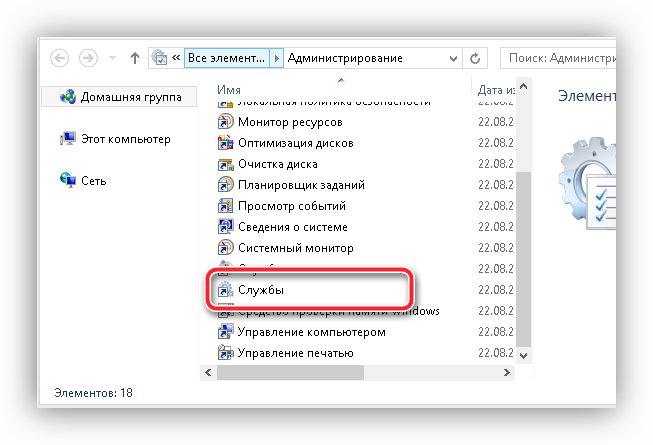This screenshot has height=445, width=653.
Task: Click the horizontal scrollbar left arrow
Action: point(208,373)
